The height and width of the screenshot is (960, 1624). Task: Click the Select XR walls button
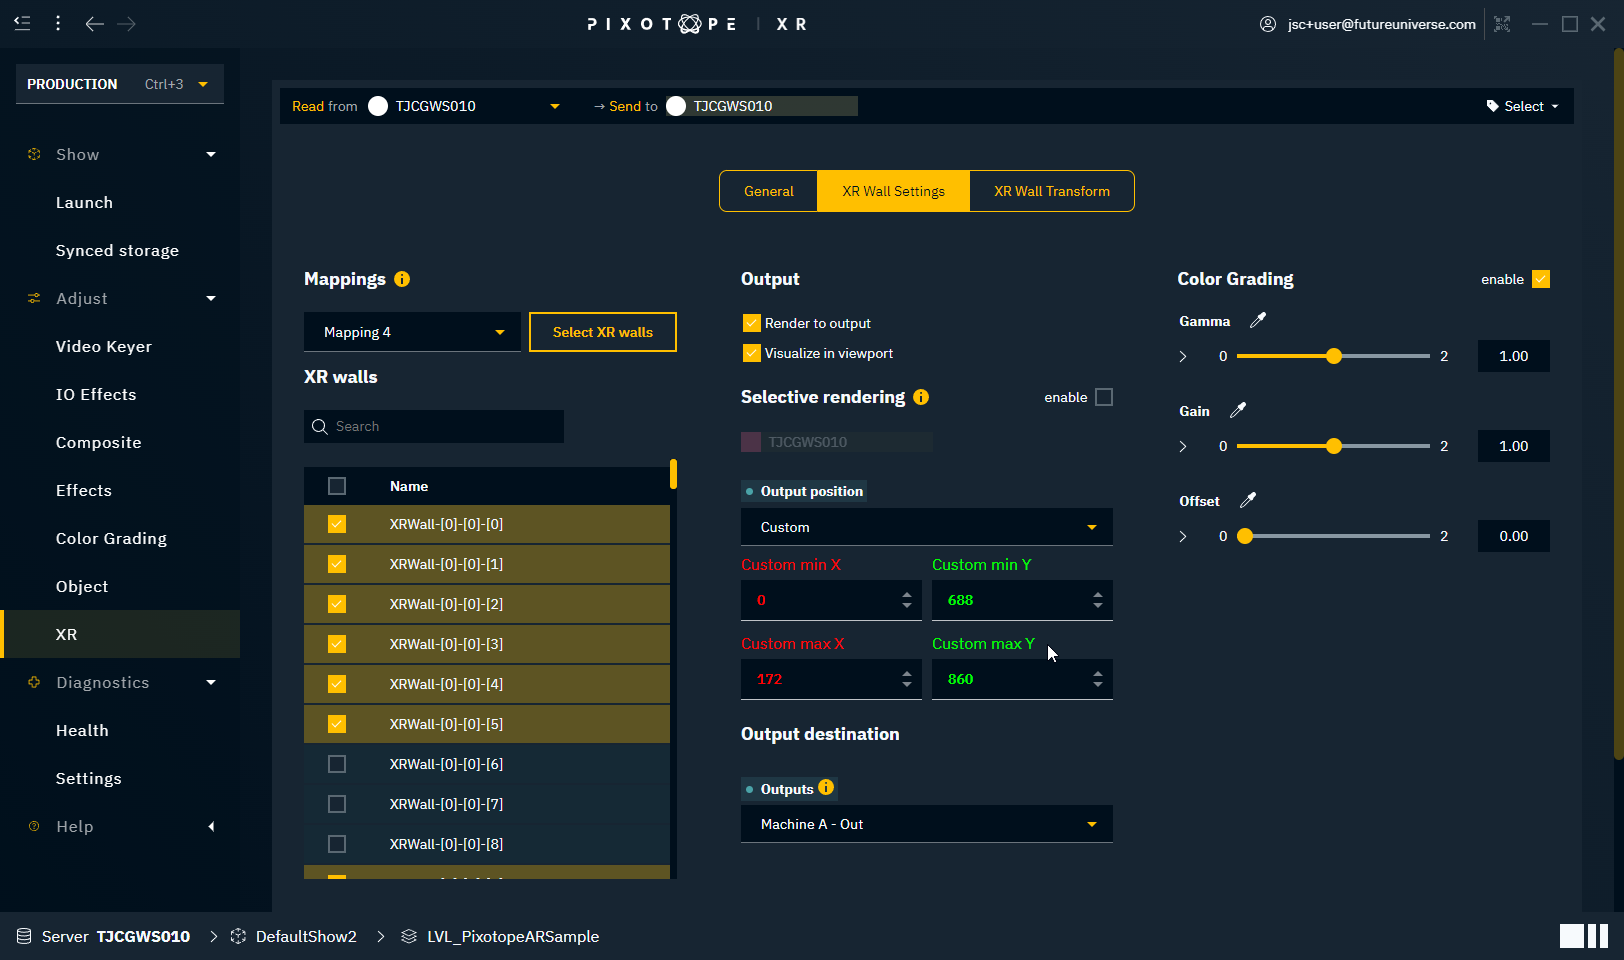[602, 332]
